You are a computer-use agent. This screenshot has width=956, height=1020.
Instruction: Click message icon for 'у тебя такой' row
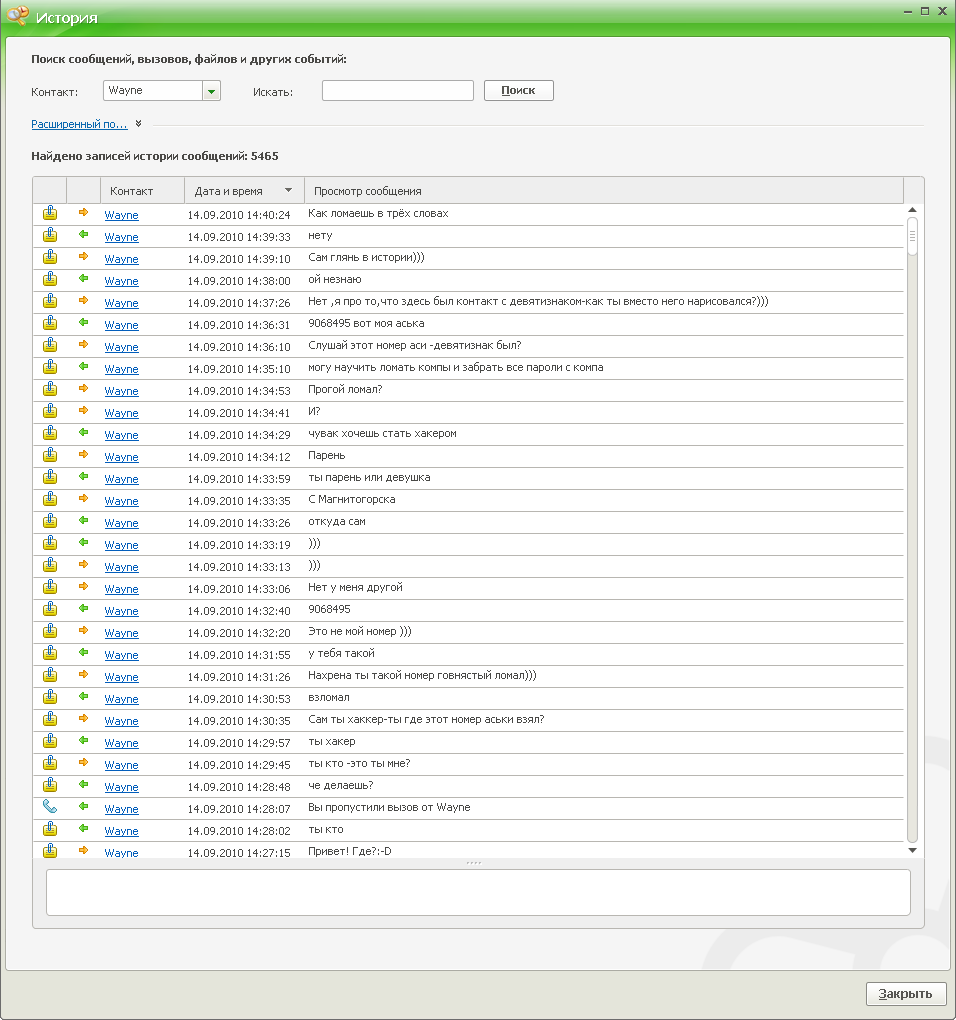coord(50,653)
